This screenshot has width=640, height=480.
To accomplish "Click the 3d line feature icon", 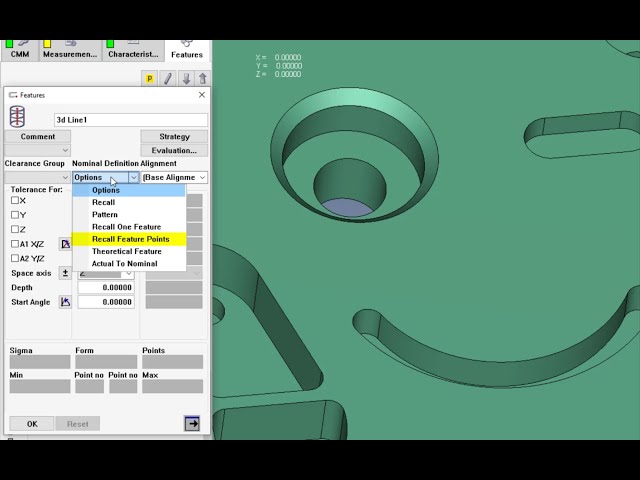I will click(17, 116).
